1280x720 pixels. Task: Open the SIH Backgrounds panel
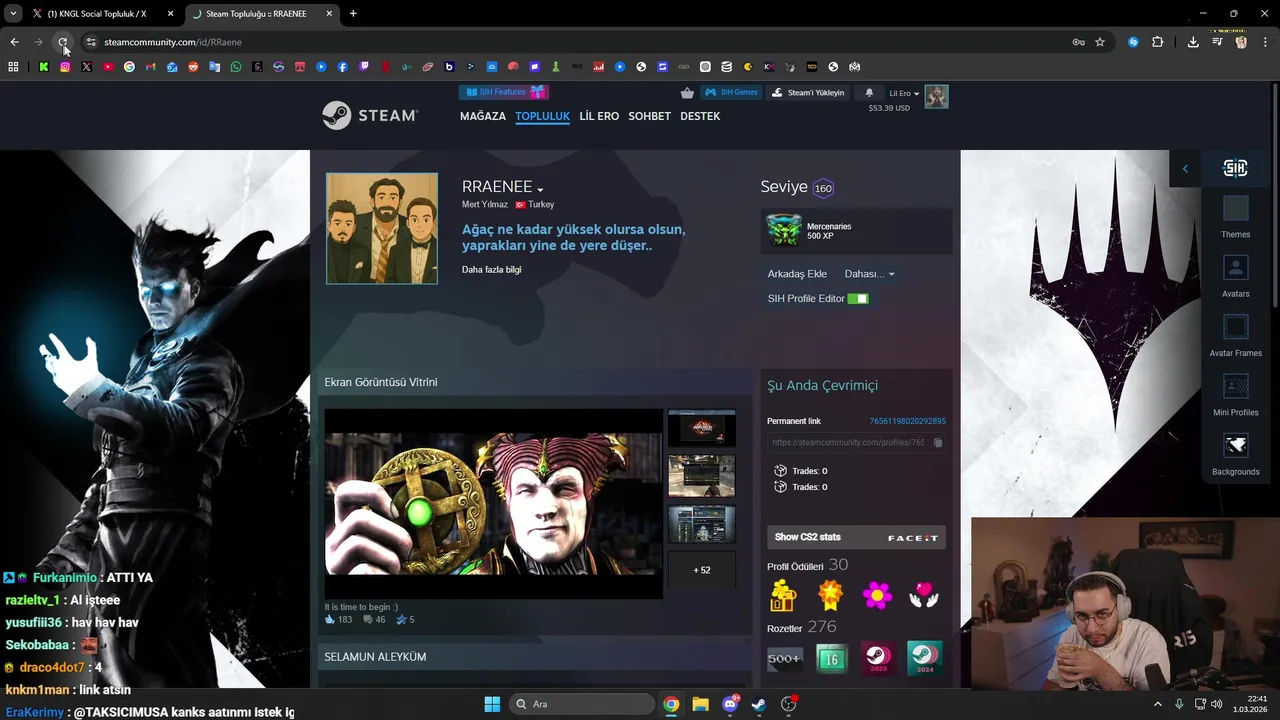pyautogui.click(x=1235, y=454)
